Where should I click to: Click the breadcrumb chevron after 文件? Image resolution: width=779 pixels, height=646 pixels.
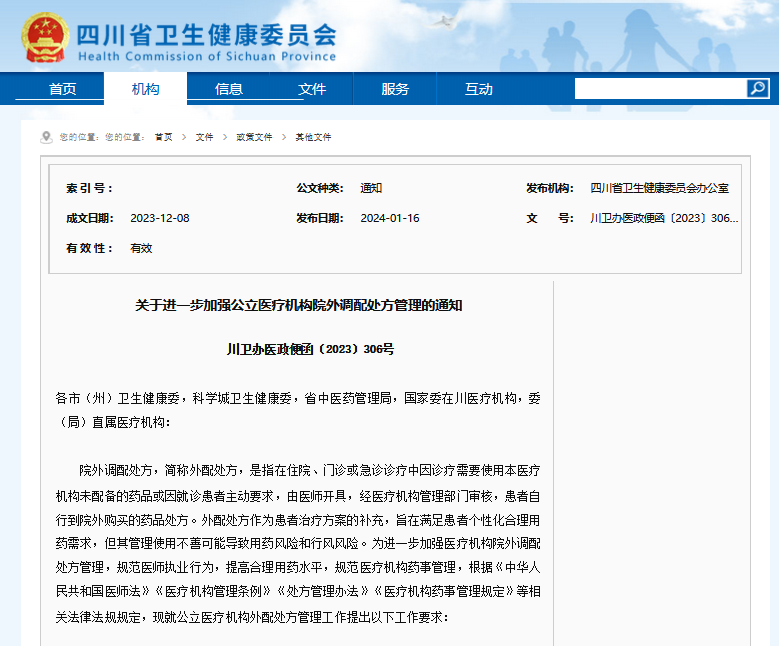point(225,137)
